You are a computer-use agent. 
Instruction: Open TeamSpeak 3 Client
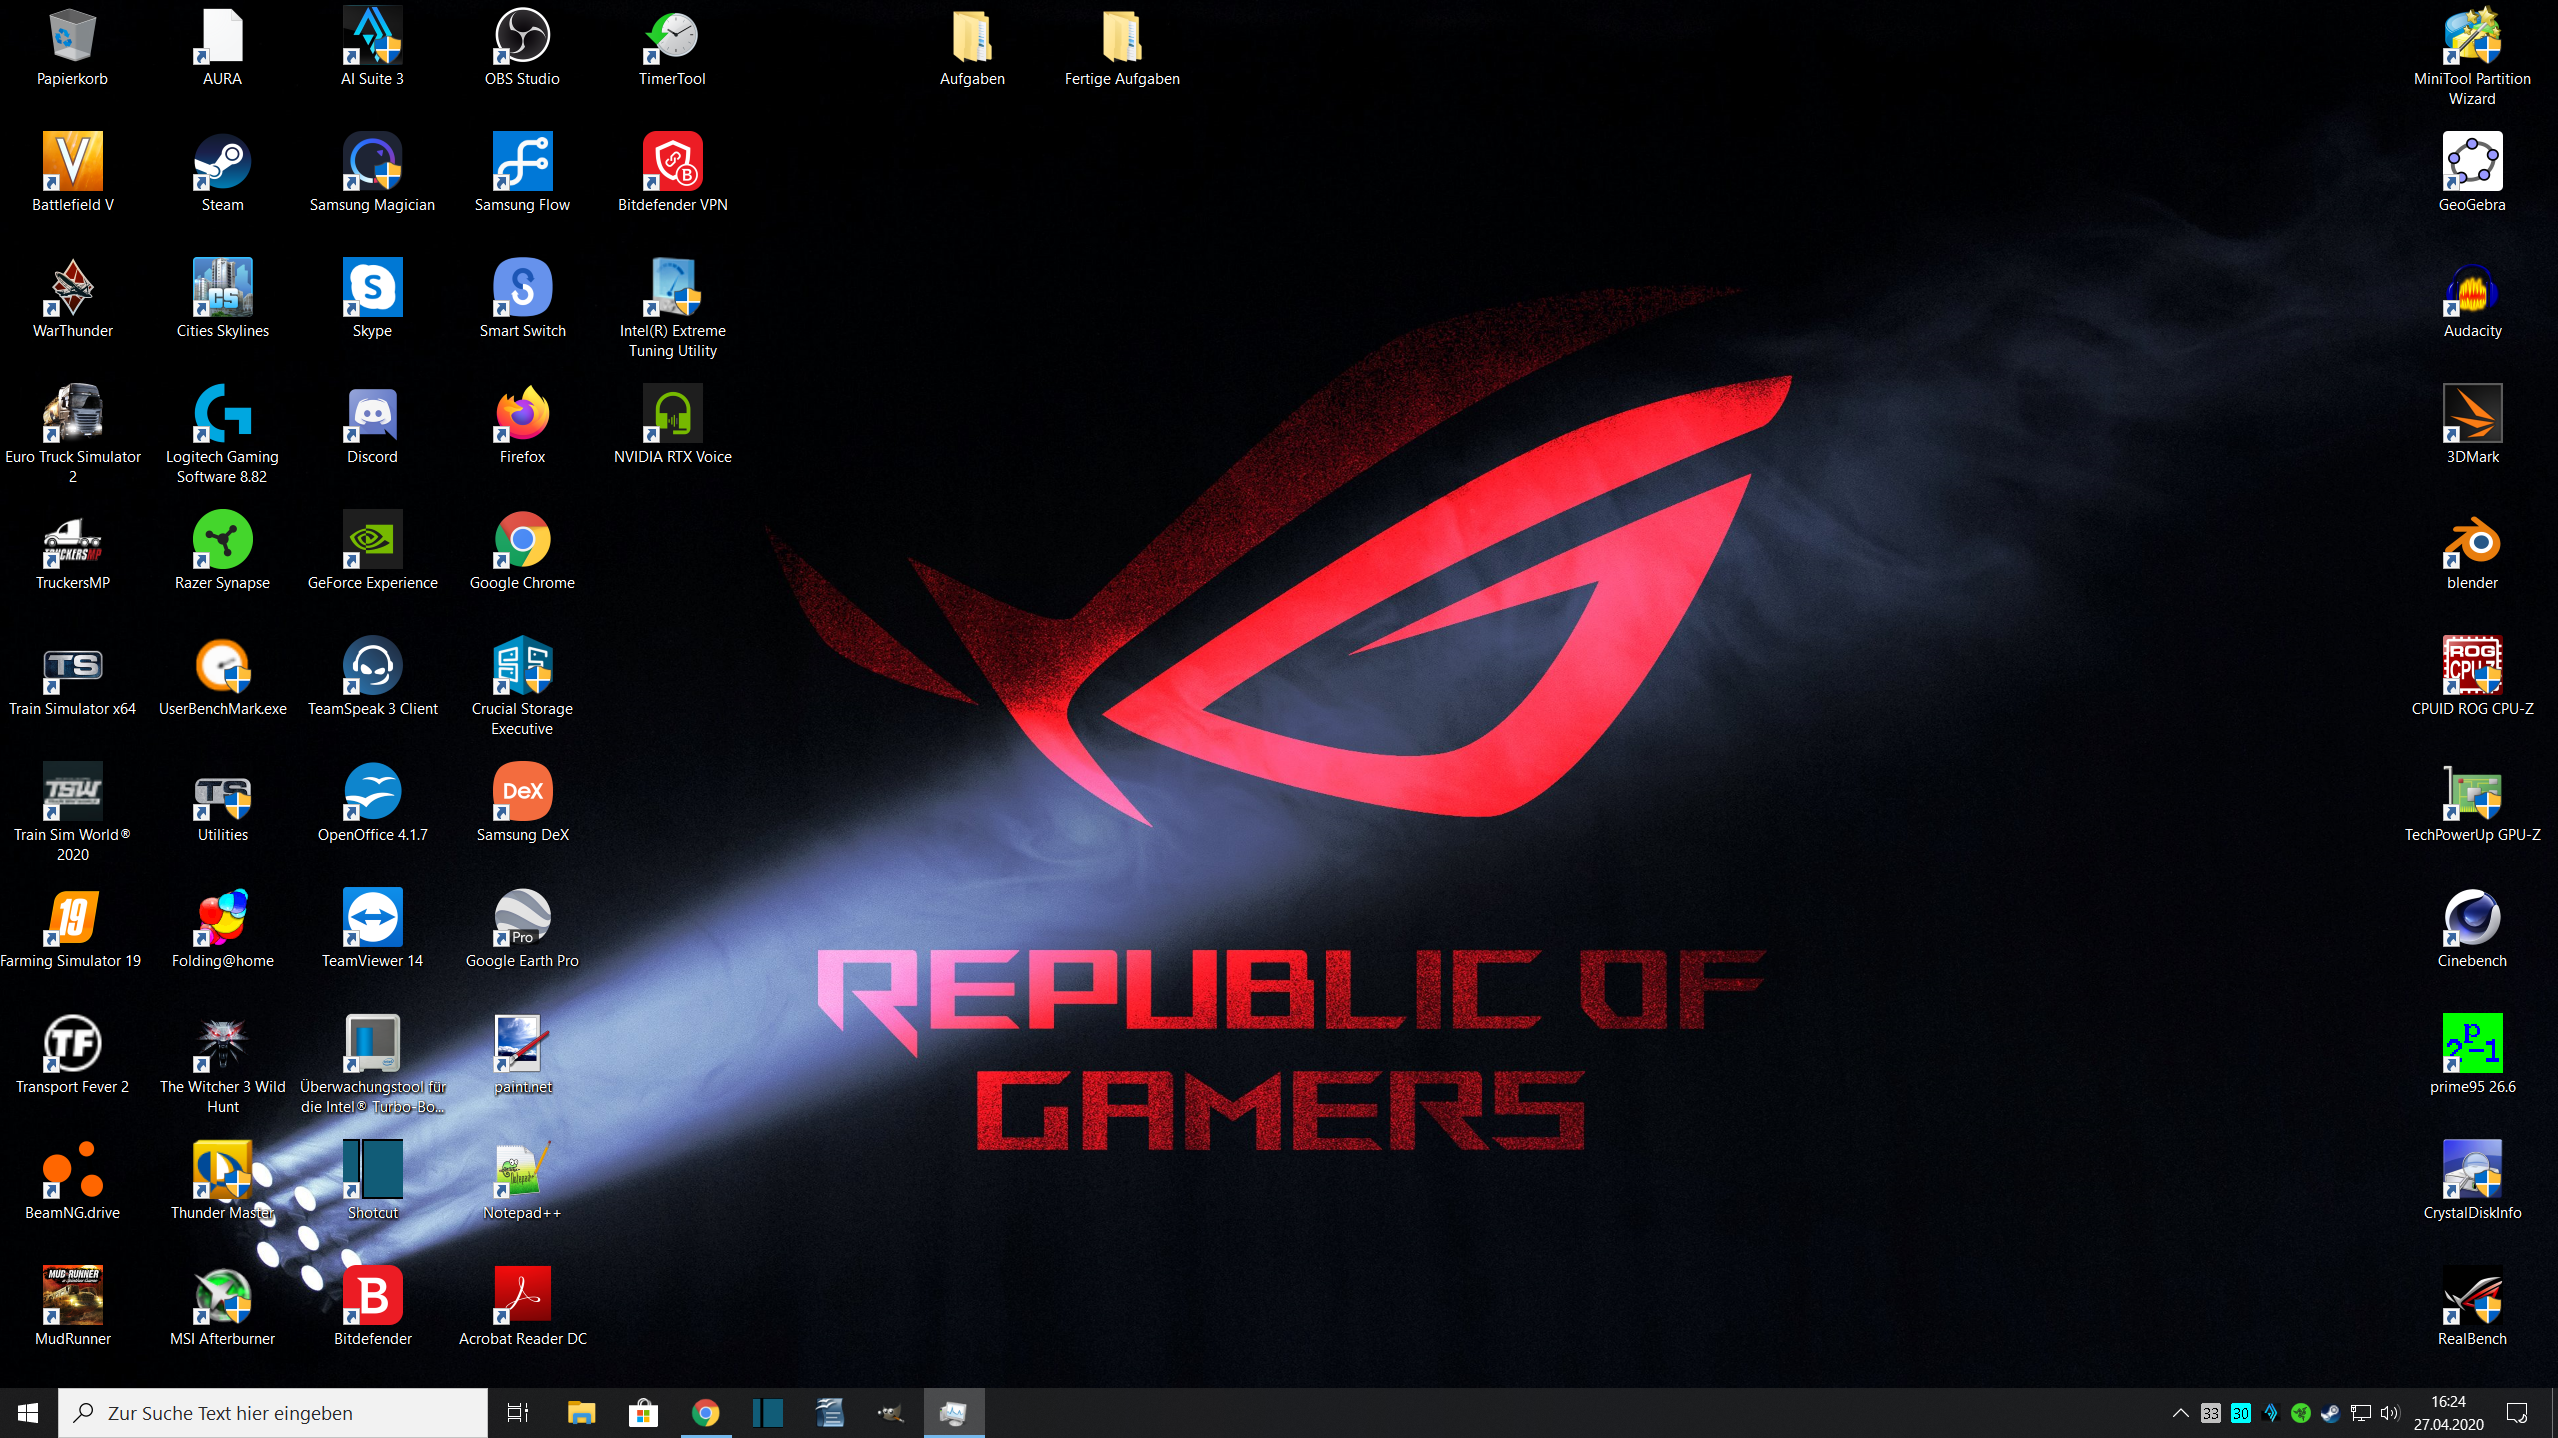(x=372, y=663)
